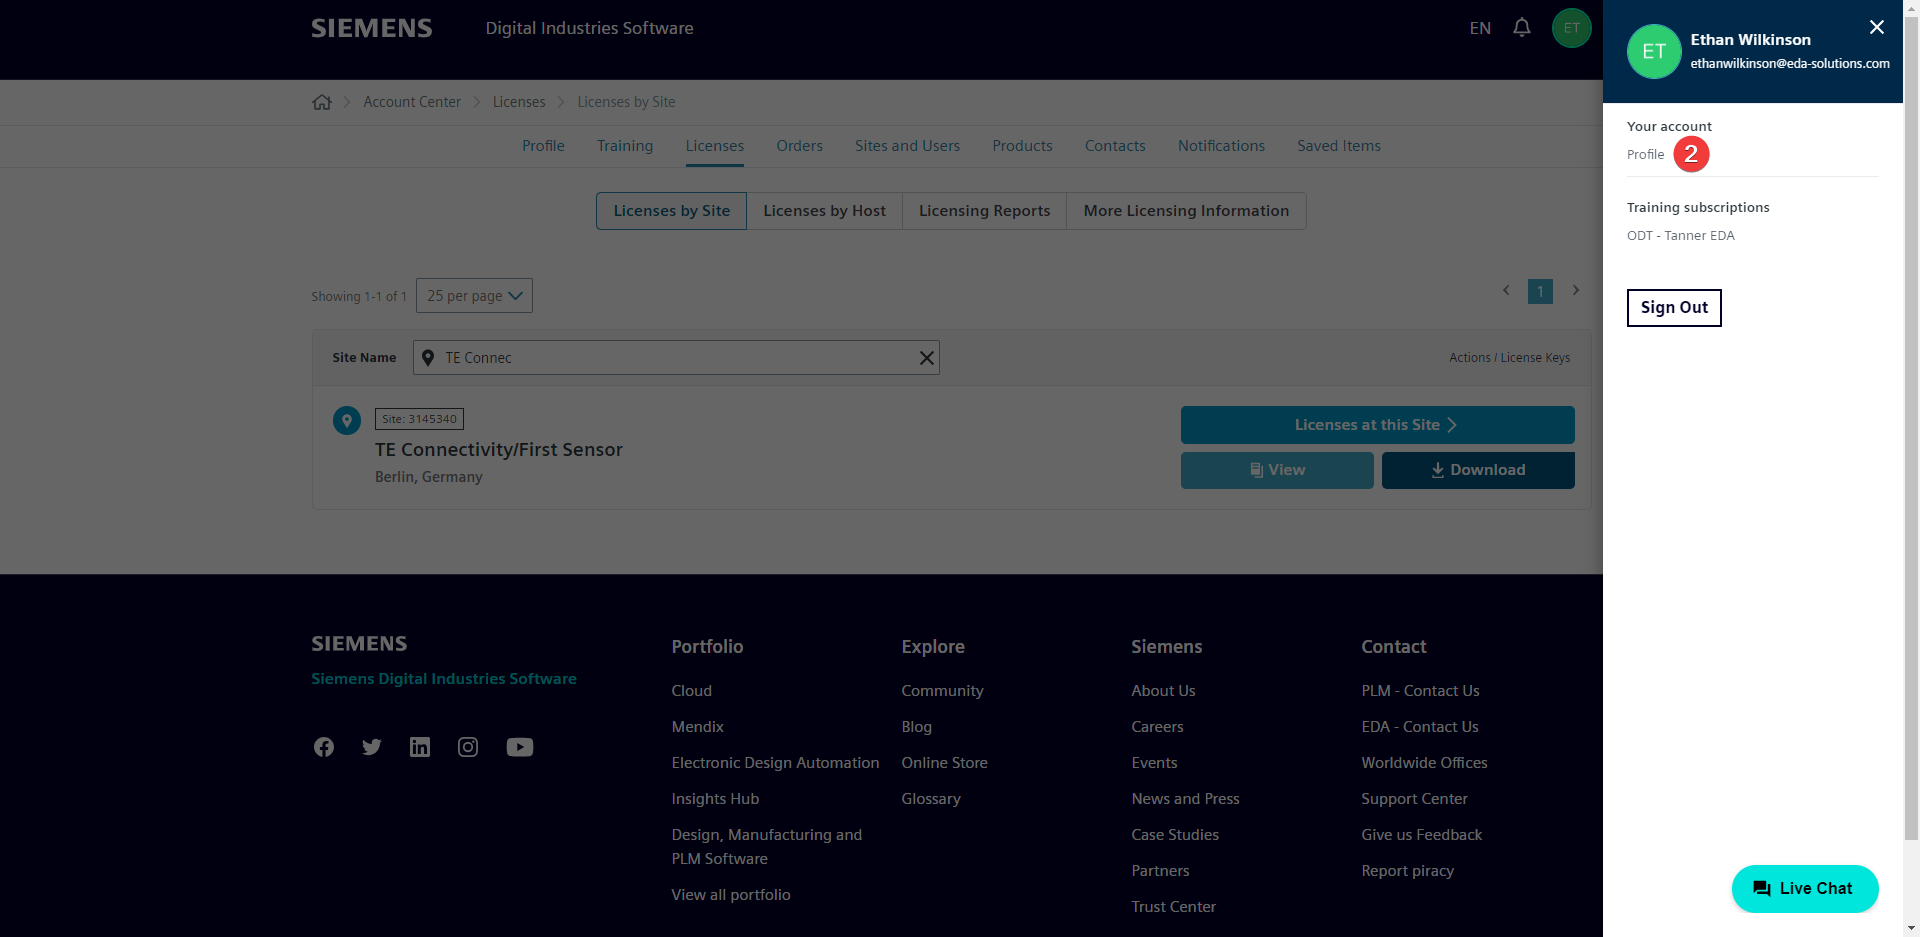Open Insights Hub link
The width and height of the screenshot is (1920, 937).
[x=715, y=799]
